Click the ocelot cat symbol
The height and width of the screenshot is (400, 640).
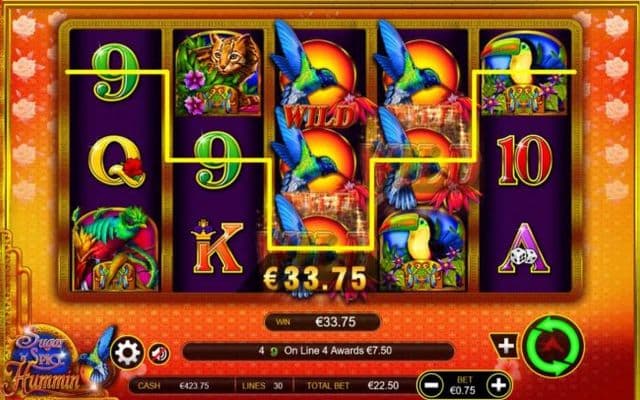(218, 74)
